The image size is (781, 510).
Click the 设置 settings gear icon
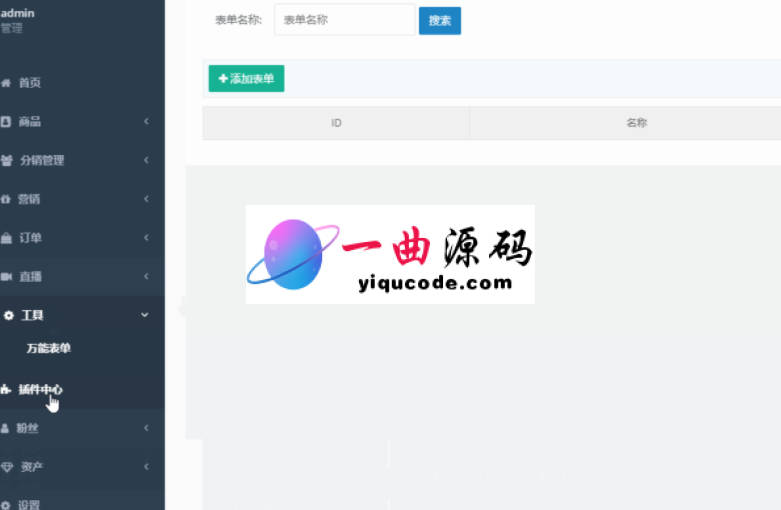pos(5,505)
